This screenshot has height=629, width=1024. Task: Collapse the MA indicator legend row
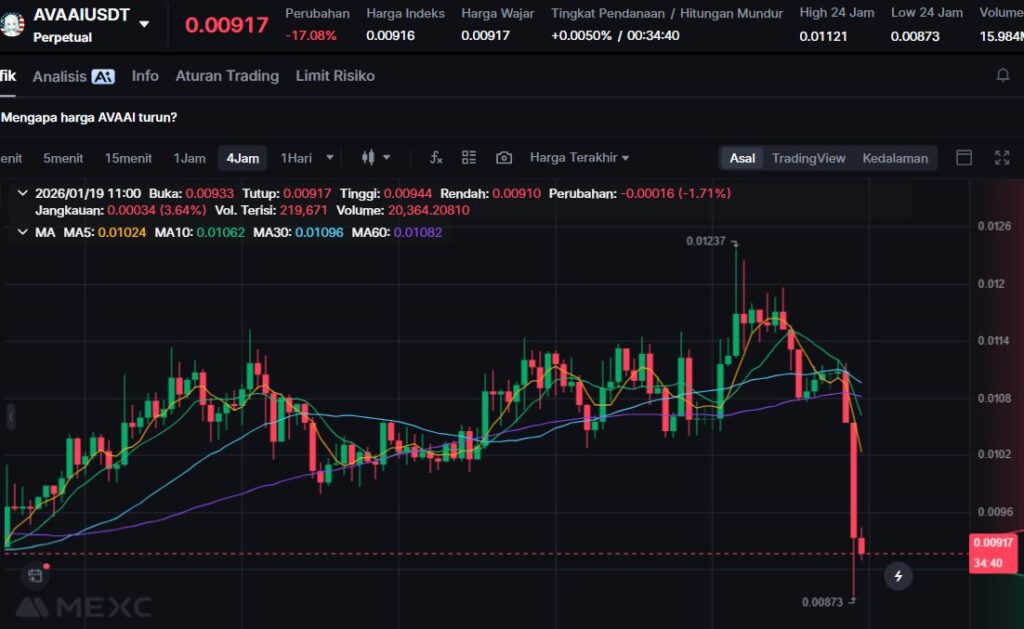(22, 232)
